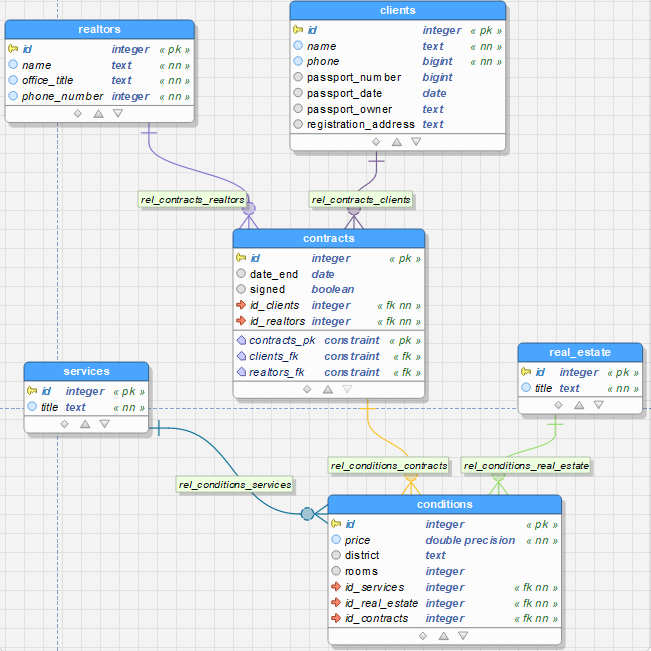The height and width of the screenshot is (651, 651).
Task: Click the passport_owner column name
Action: [x=349, y=109]
